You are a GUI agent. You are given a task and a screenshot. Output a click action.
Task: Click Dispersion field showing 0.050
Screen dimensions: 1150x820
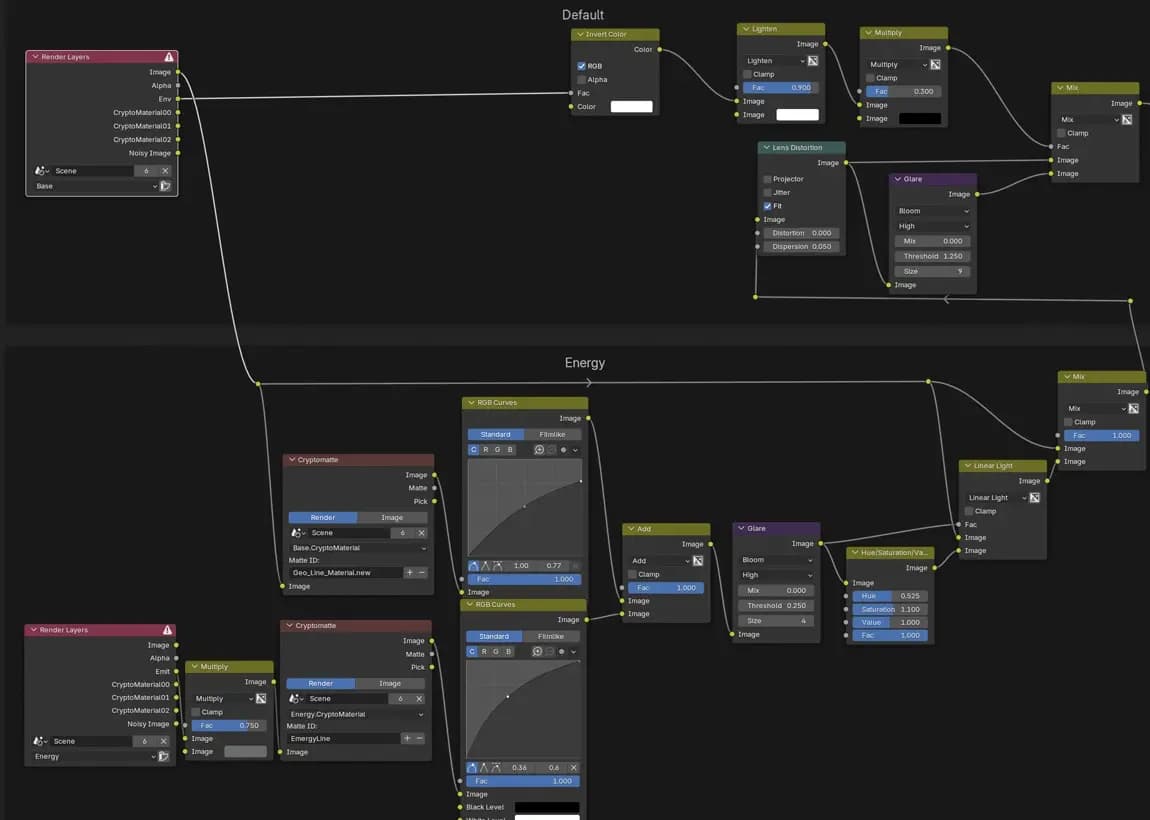[x=802, y=246]
